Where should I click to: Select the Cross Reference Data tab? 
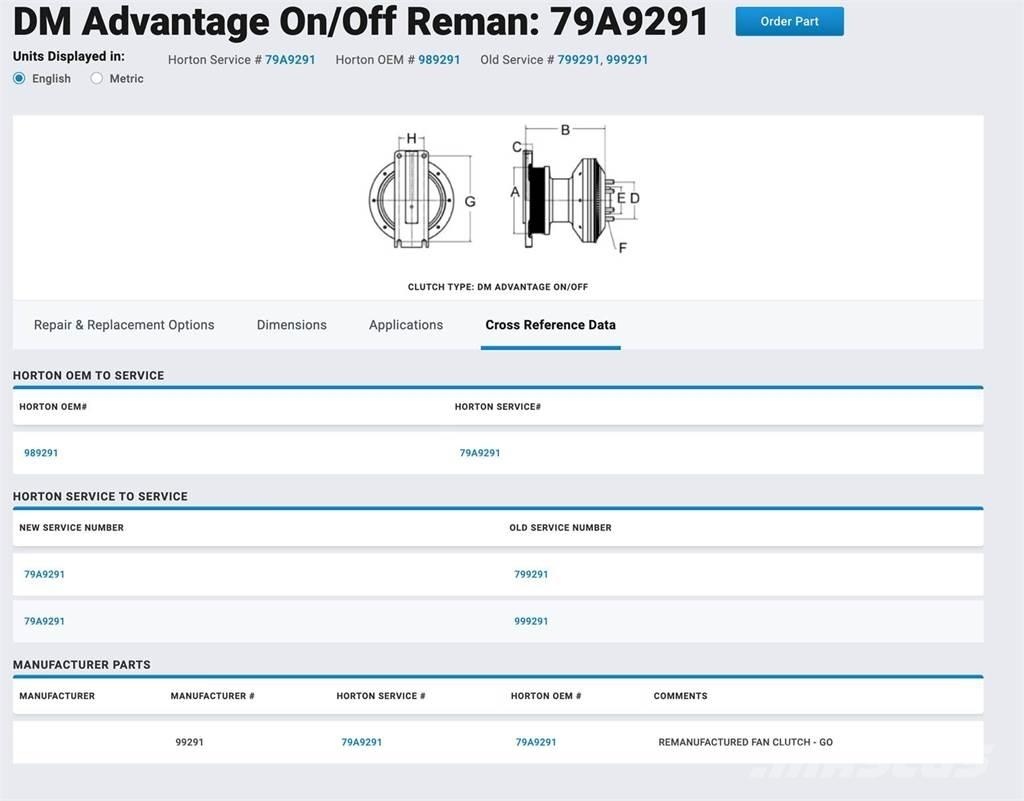click(x=550, y=325)
